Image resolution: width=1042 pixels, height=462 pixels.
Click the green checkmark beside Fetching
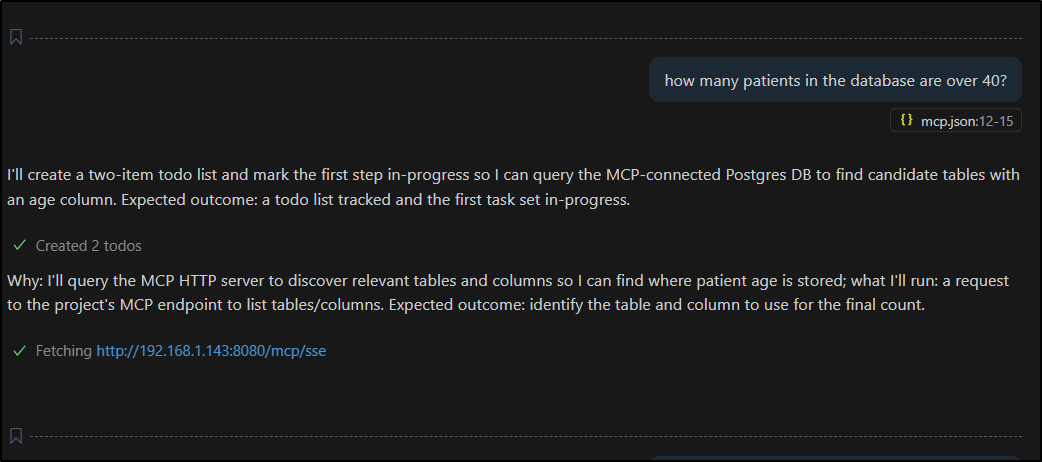pos(19,351)
